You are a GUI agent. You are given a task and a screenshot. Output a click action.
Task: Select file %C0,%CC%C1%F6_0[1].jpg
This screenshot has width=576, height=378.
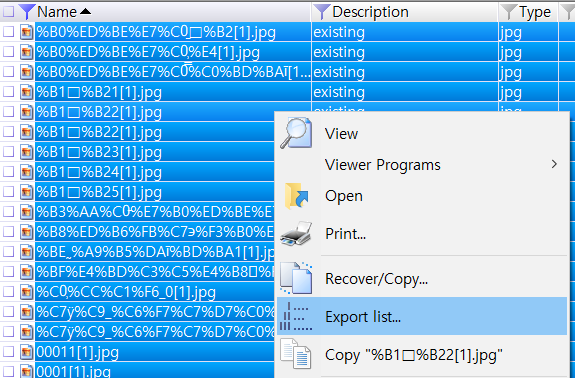click(126, 292)
